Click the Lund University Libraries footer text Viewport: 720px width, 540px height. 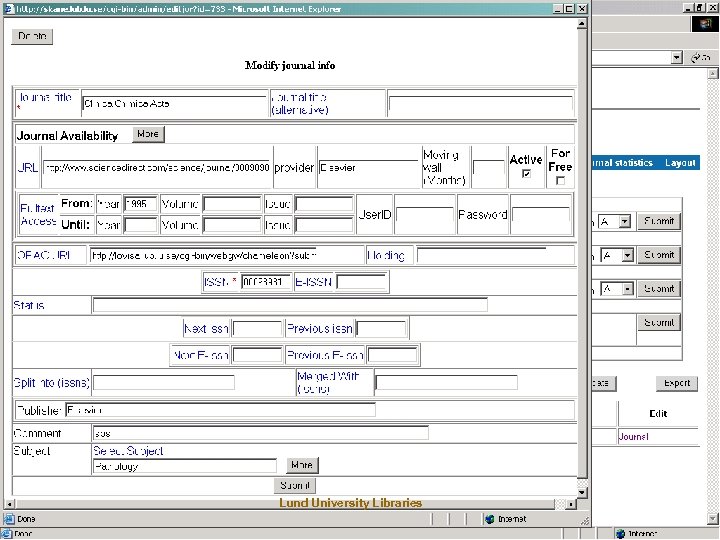click(350, 503)
